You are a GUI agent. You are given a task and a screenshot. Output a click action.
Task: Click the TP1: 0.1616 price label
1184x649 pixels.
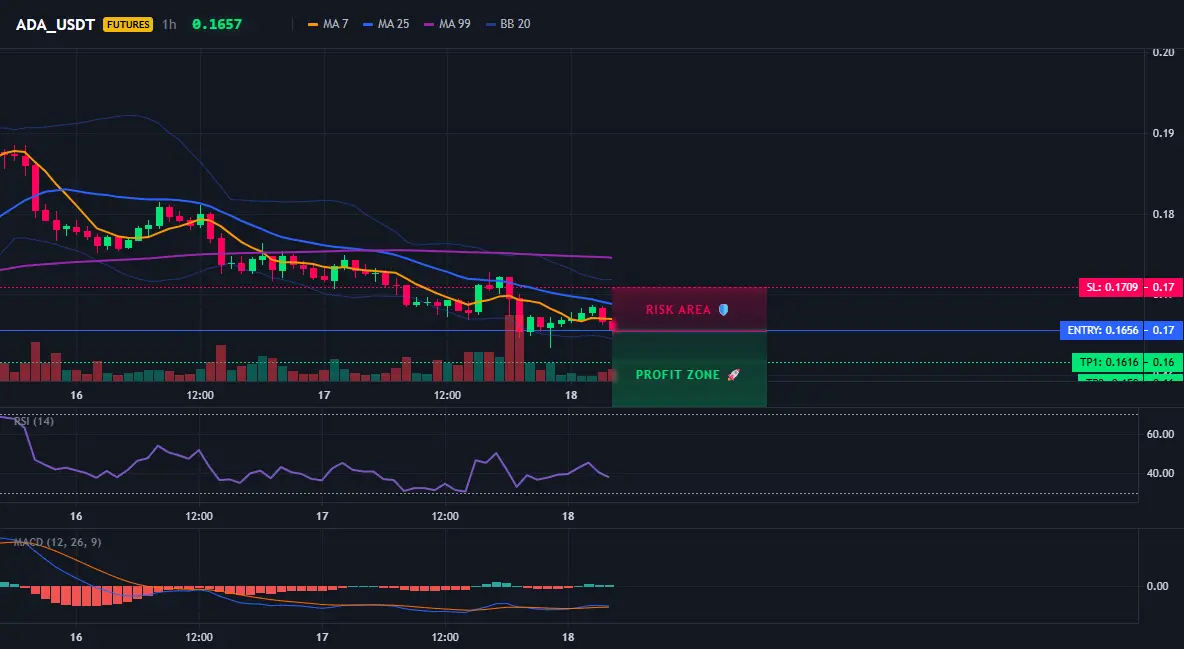[x=1108, y=363]
